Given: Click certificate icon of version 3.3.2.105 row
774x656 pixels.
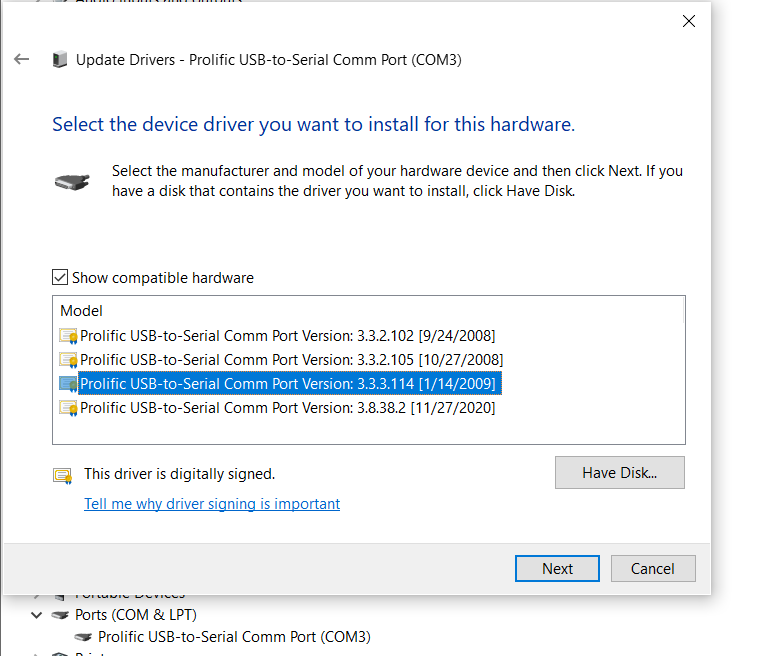Looking at the screenshot, I should 68,360.
